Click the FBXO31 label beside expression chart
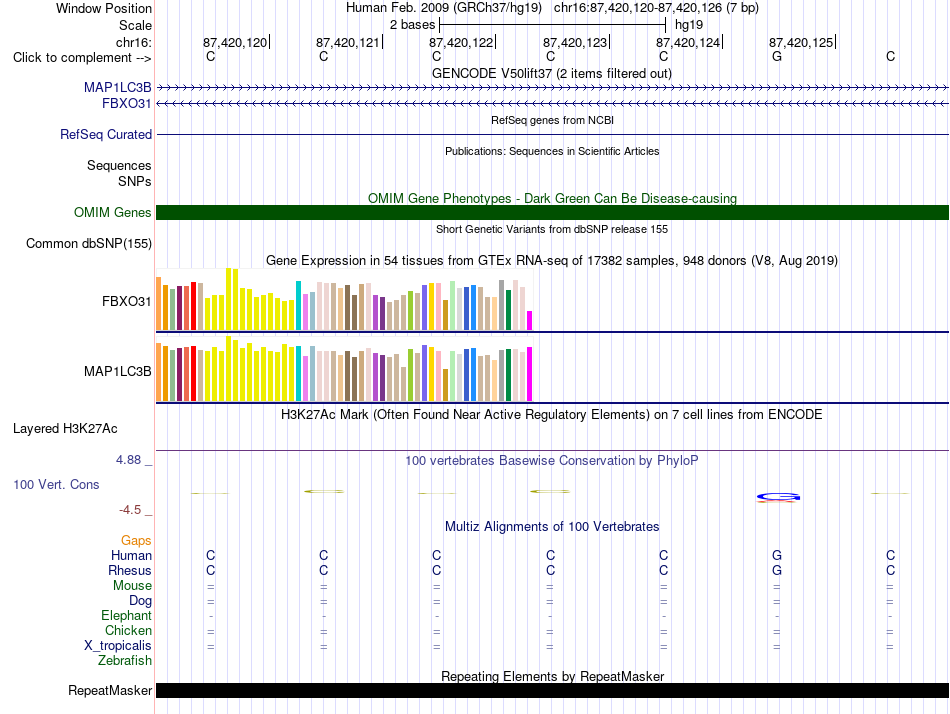Screen dimensions: 950x714 (127, 301)
